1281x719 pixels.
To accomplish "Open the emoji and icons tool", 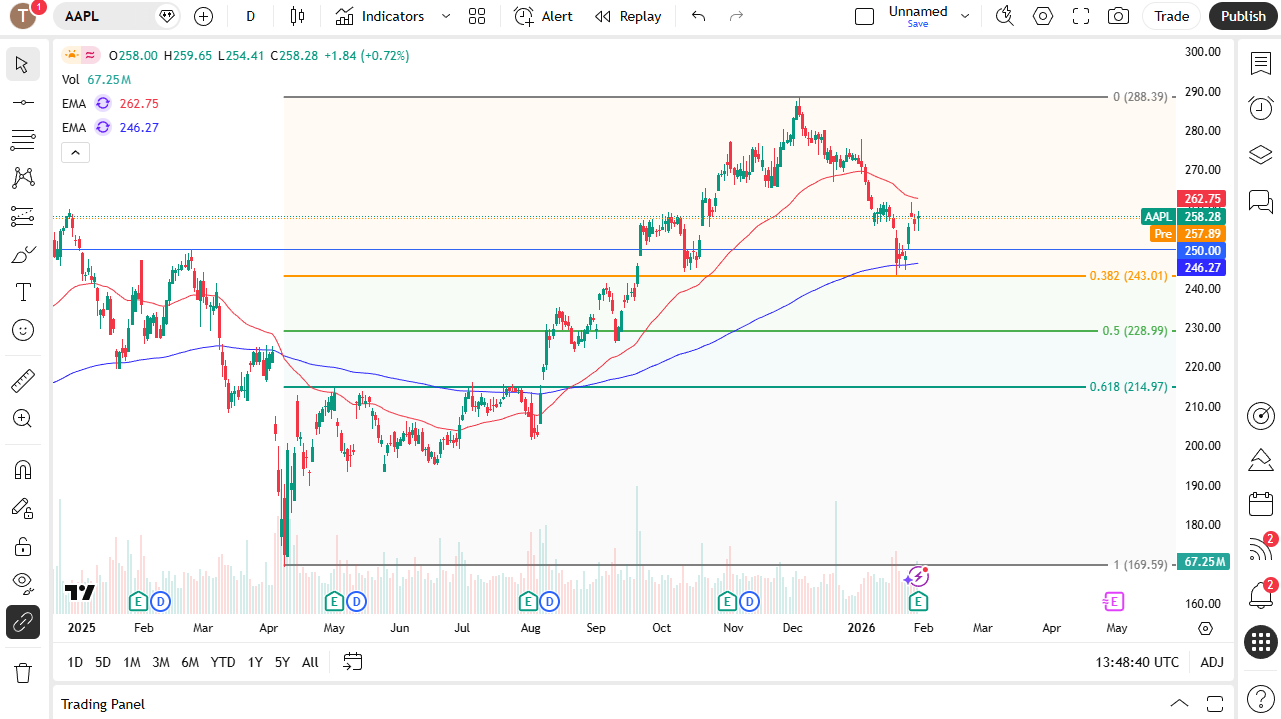I will coord(22,330).
